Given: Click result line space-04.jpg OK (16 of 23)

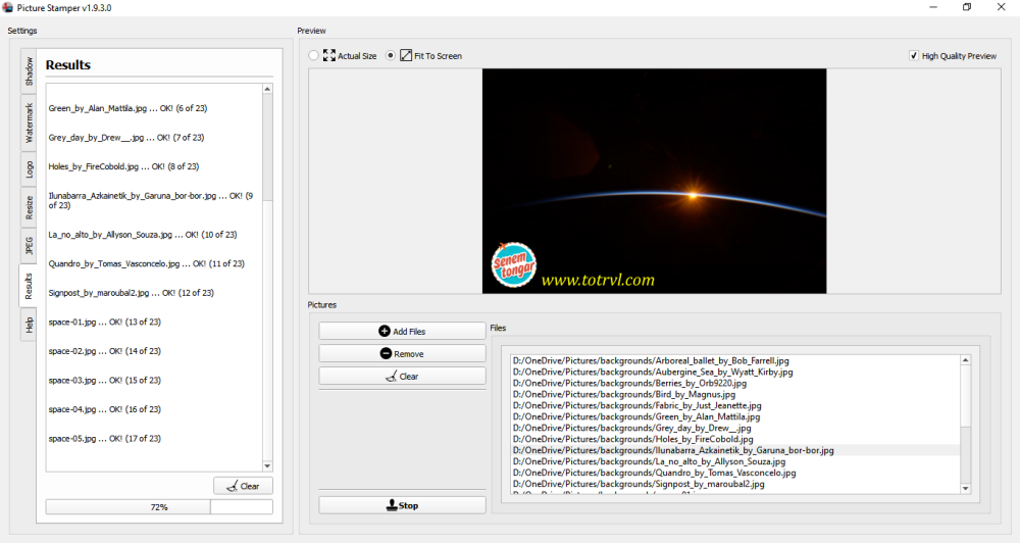Looking at the screenshot, I should click(105, 409).
